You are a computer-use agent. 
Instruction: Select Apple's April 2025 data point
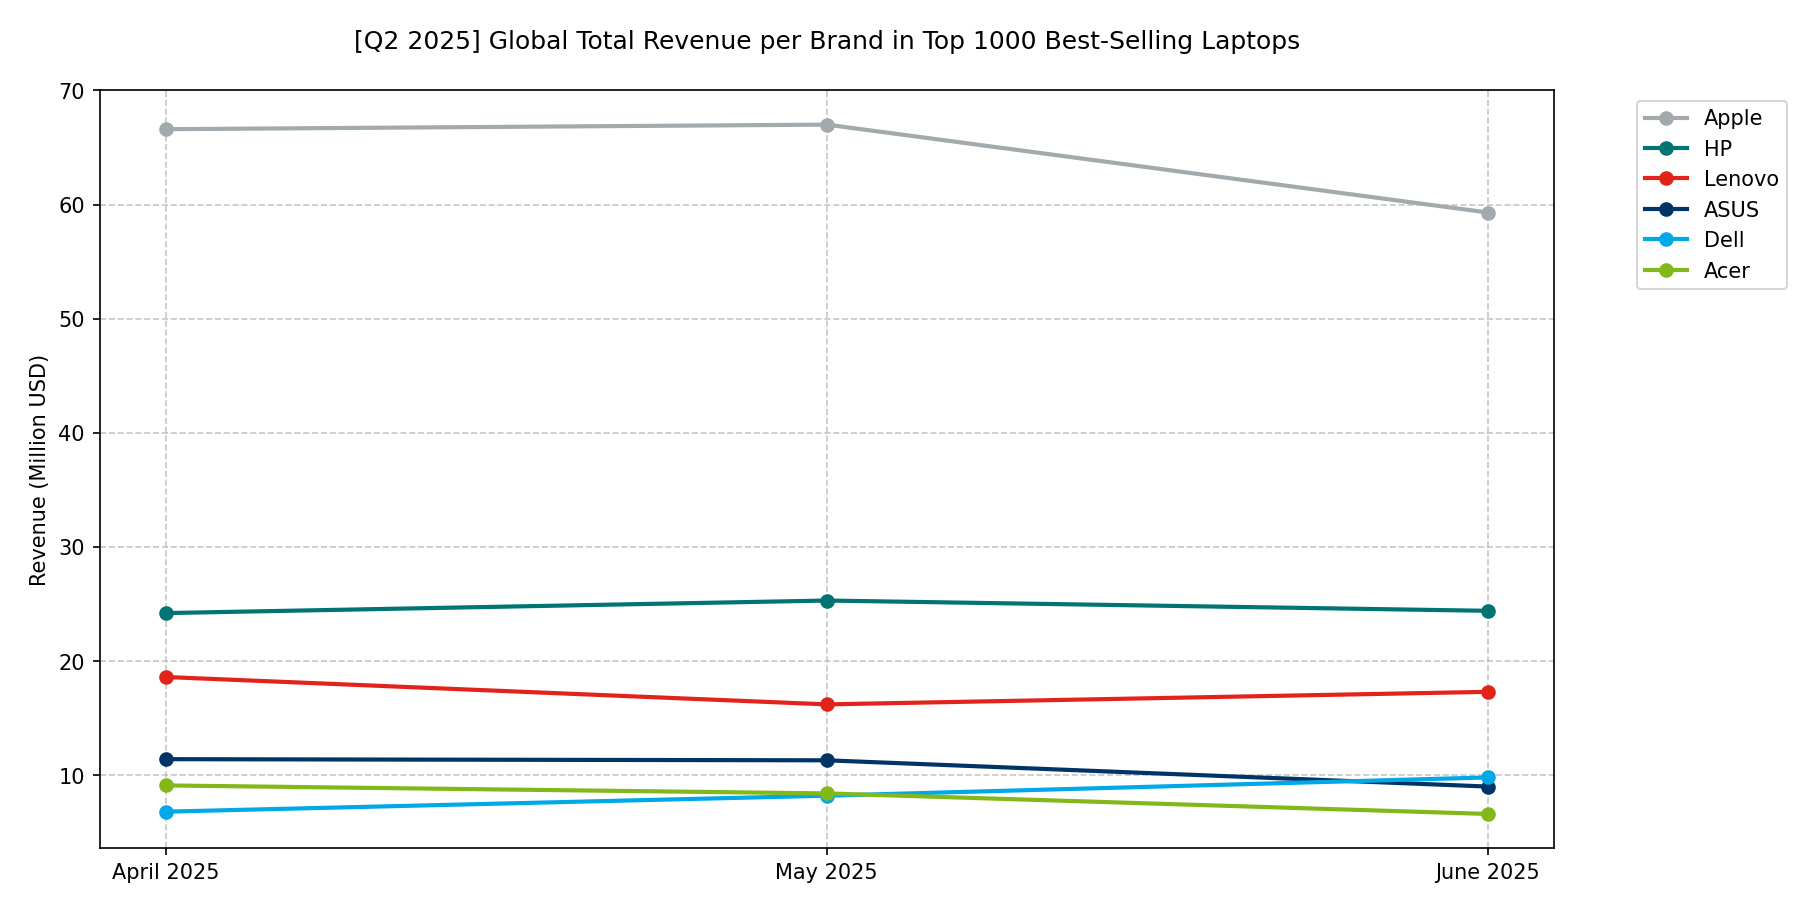(166, 129)
